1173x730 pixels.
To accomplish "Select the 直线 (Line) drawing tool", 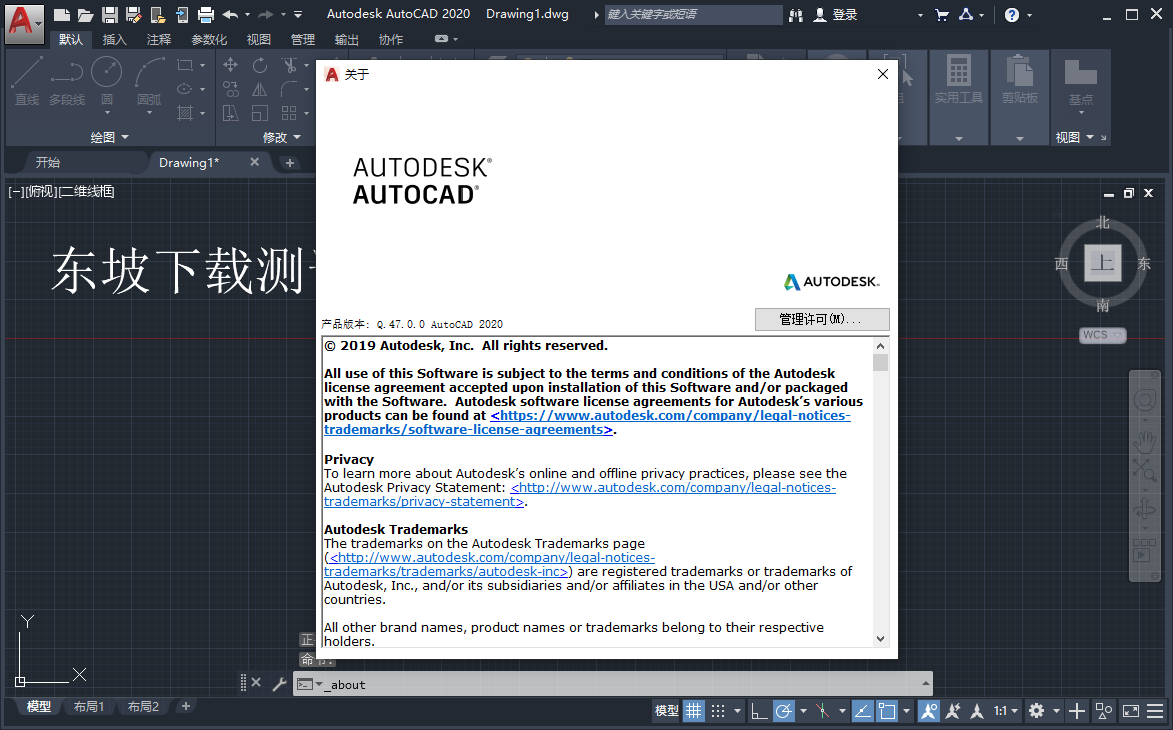I will (x=26, y=80).
